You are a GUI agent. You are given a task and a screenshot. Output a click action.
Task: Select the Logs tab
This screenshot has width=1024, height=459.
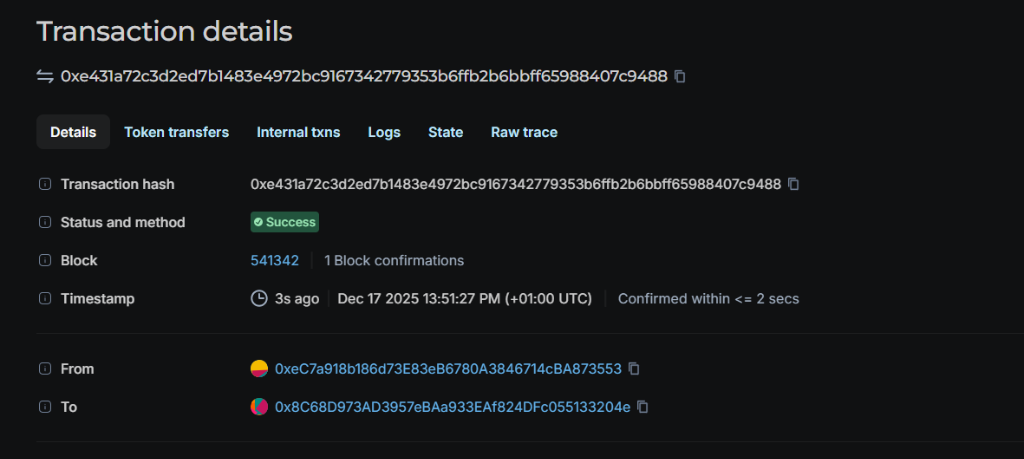tap(384, 132)
